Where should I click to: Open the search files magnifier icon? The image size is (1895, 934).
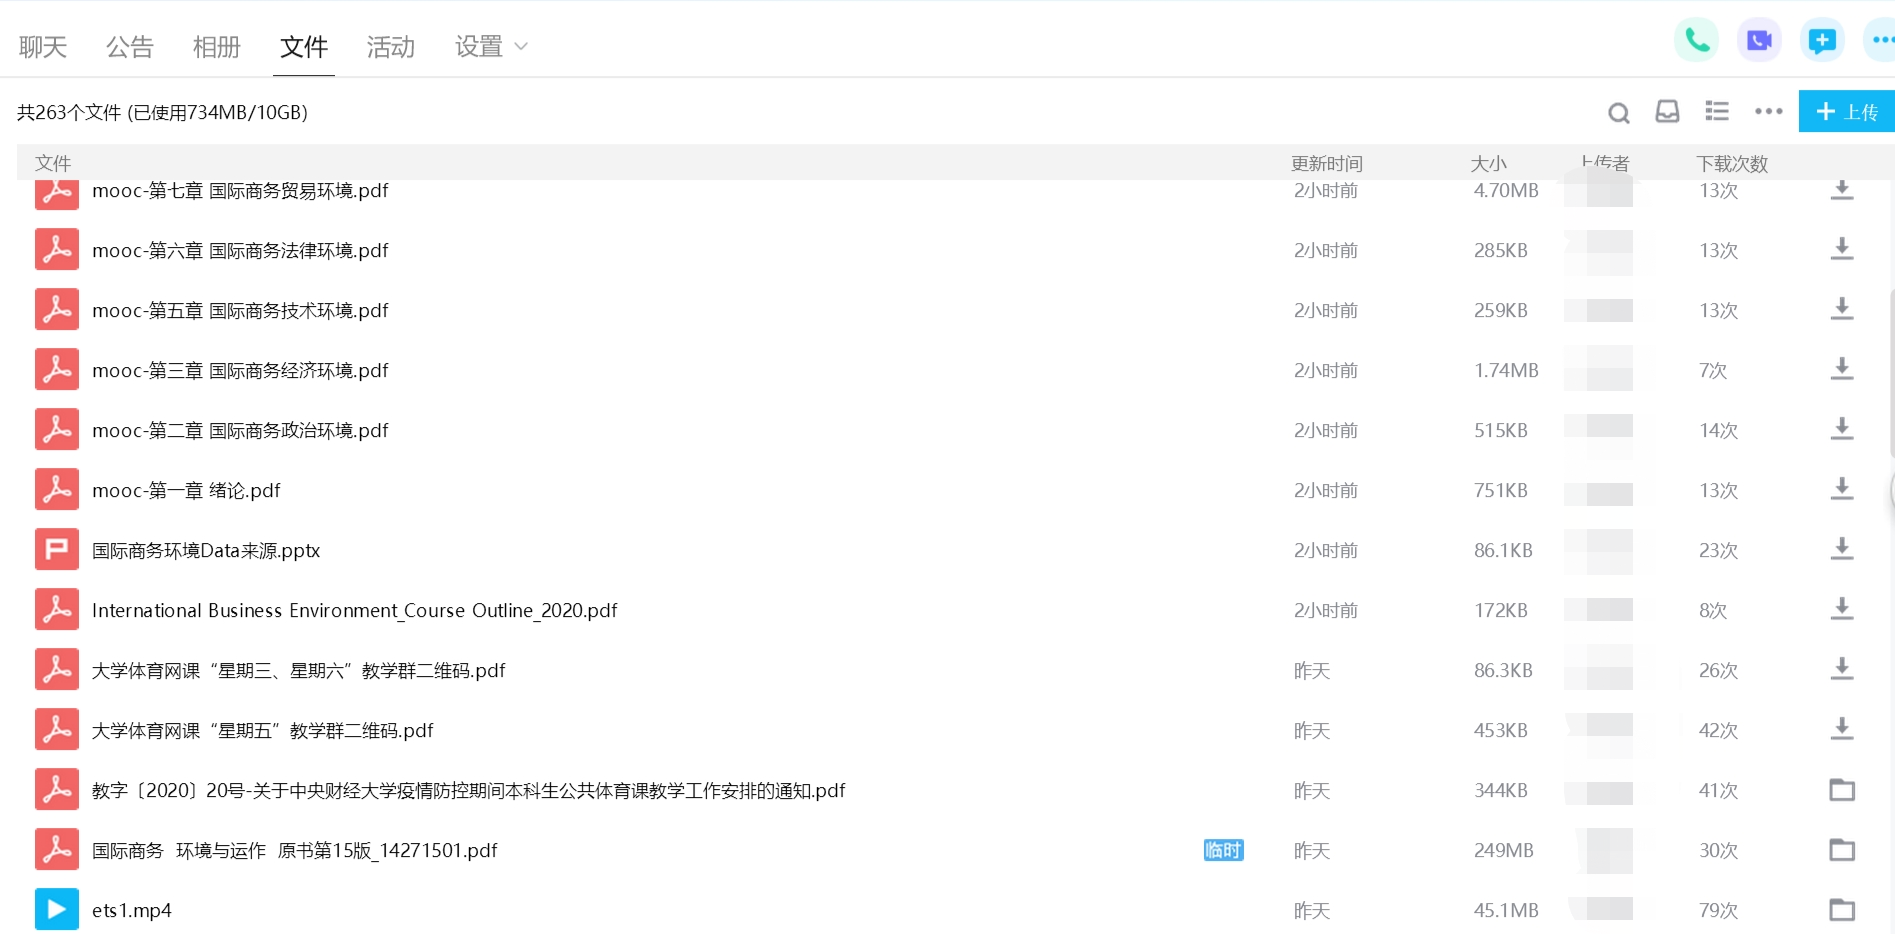(1618, 113)
